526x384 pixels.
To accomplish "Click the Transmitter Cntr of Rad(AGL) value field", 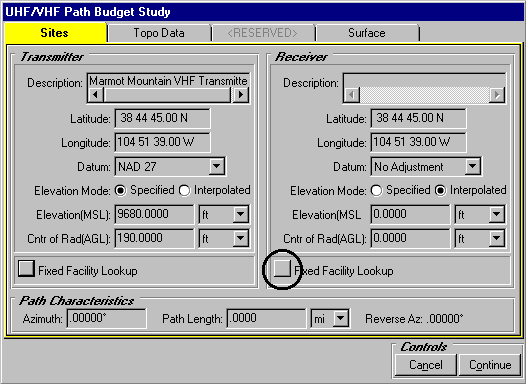I will (154, 238).
